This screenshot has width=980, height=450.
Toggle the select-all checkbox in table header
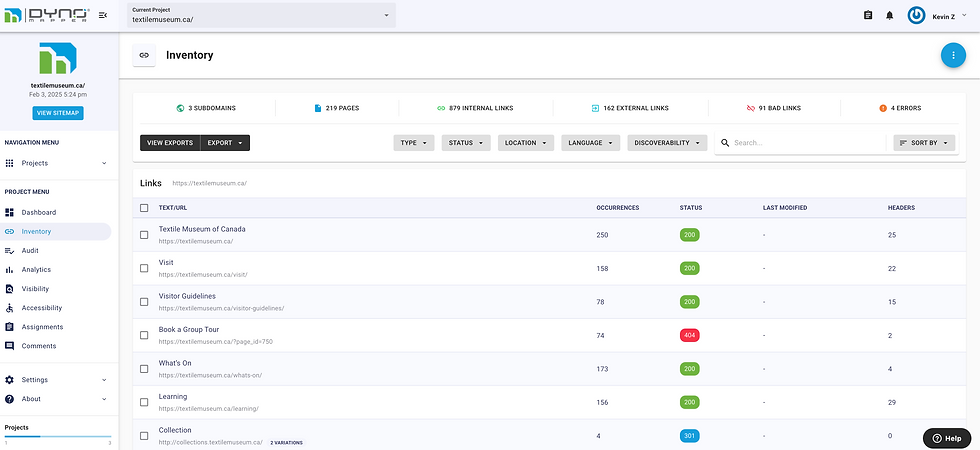point(144,208)
